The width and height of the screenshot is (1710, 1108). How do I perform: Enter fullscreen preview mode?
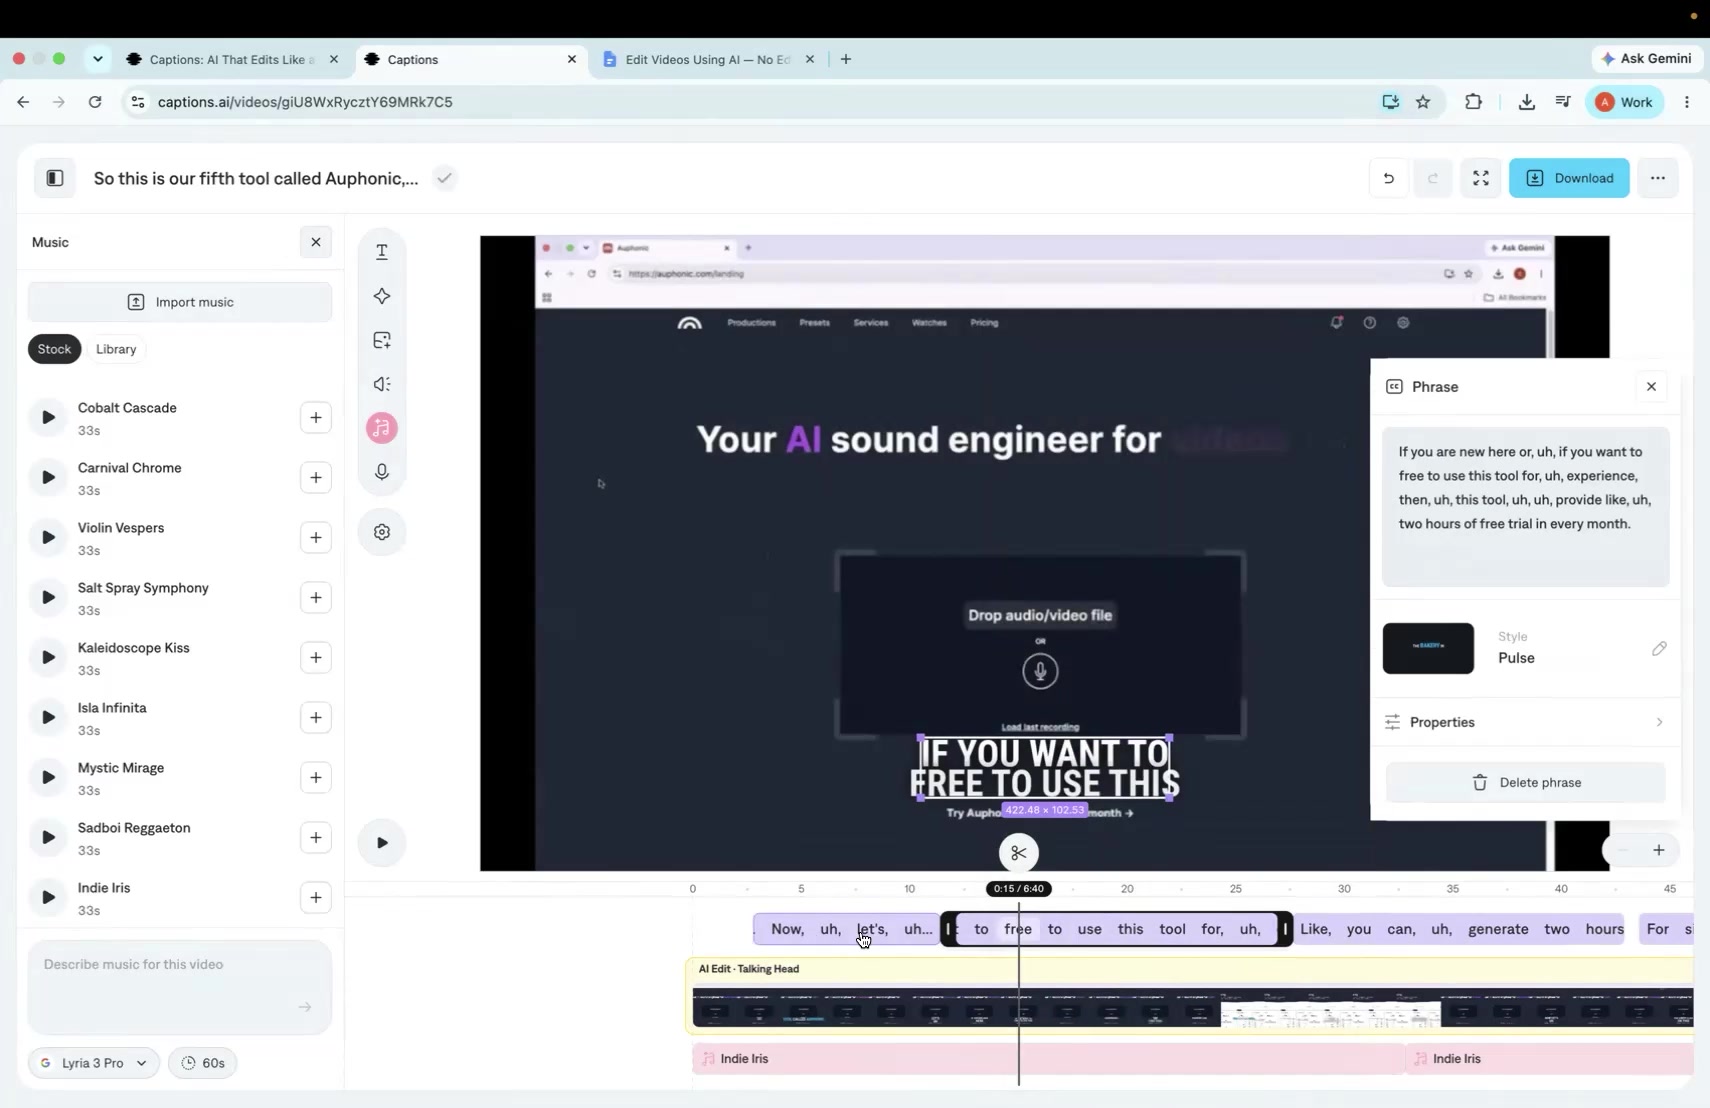click(1481, 178)
